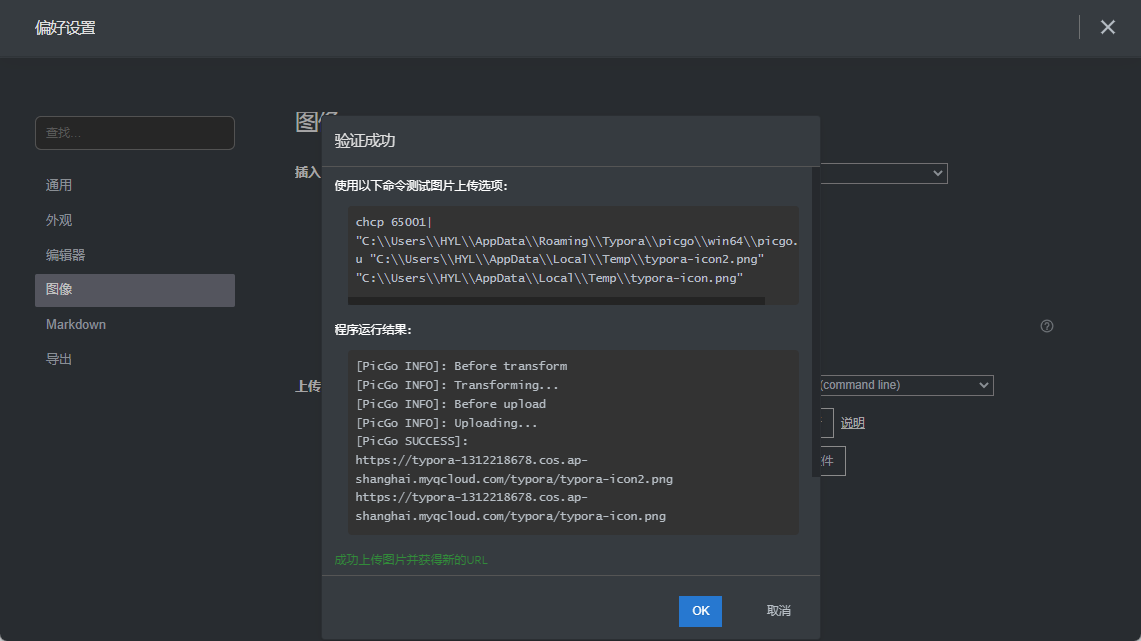The height and width of the screenshot is (641, 1141).
Task: Click the dialog vertical scrollbar
Action: [816, 322]
